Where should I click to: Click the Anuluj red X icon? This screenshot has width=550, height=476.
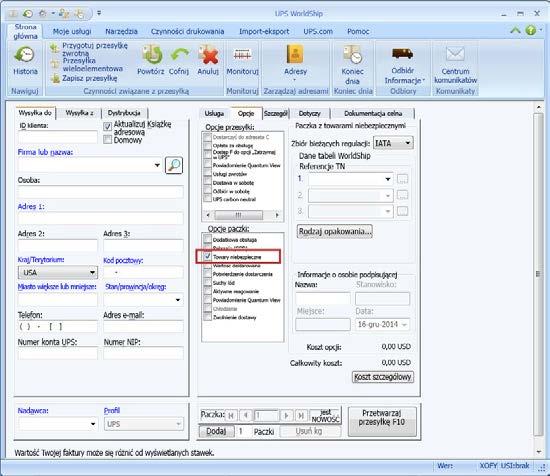[208, 55]
